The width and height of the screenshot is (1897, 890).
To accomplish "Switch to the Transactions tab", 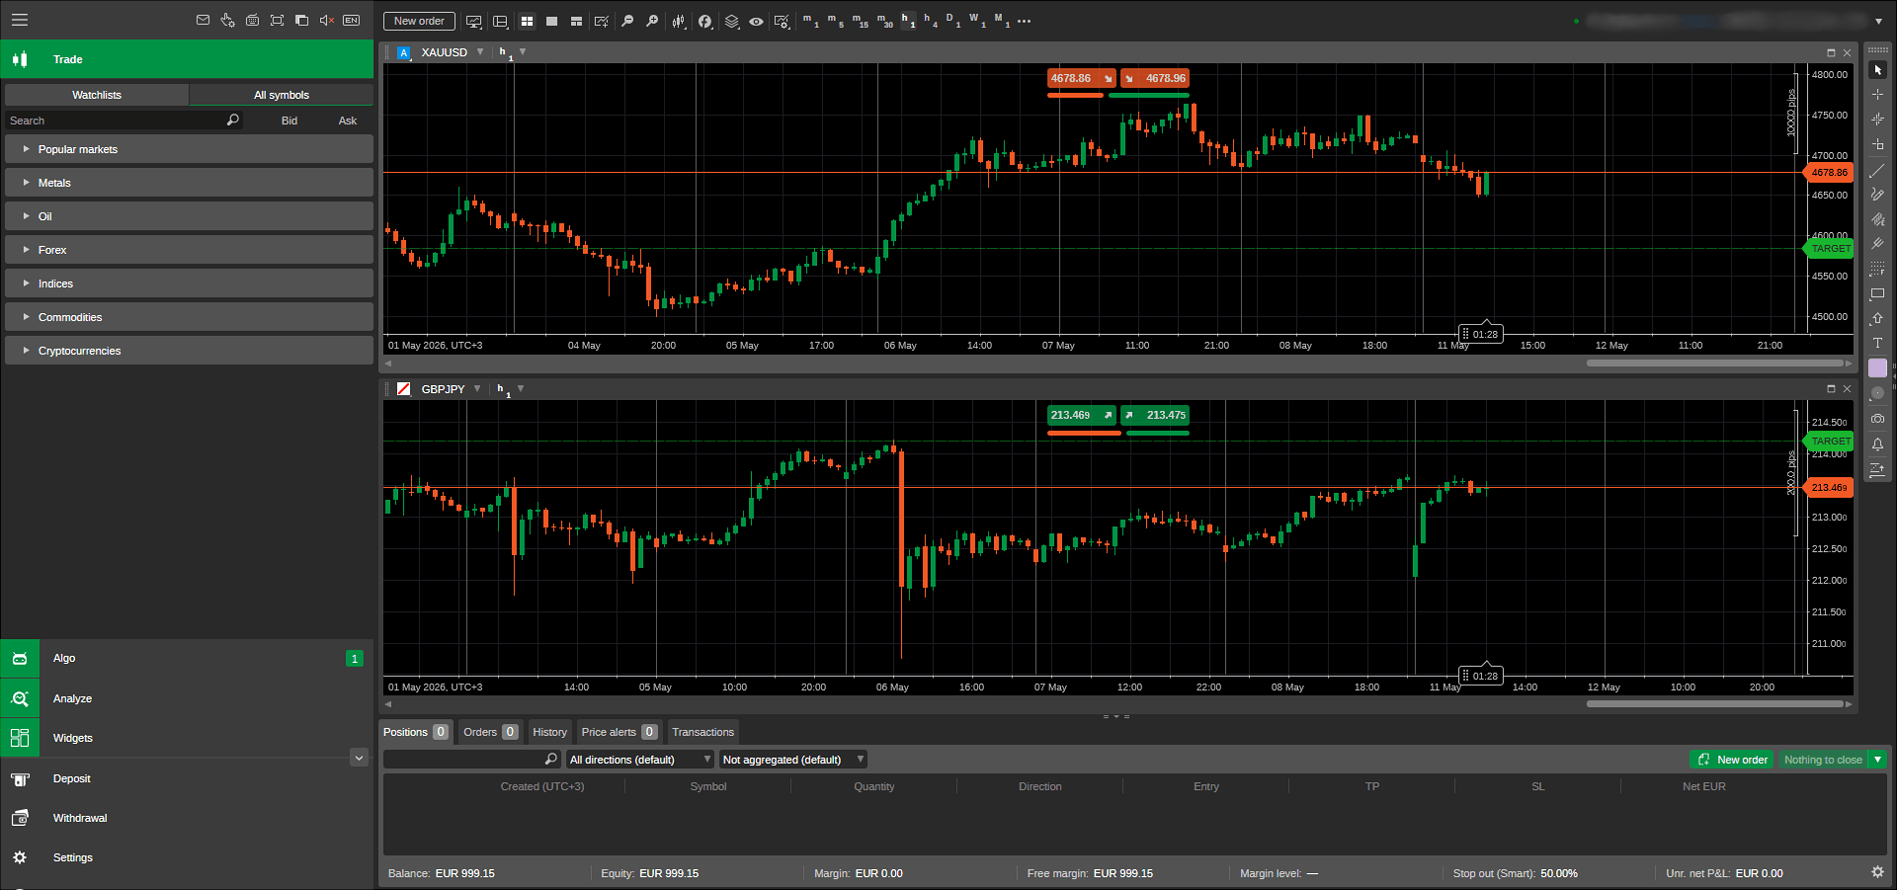I will coord(703,732).
